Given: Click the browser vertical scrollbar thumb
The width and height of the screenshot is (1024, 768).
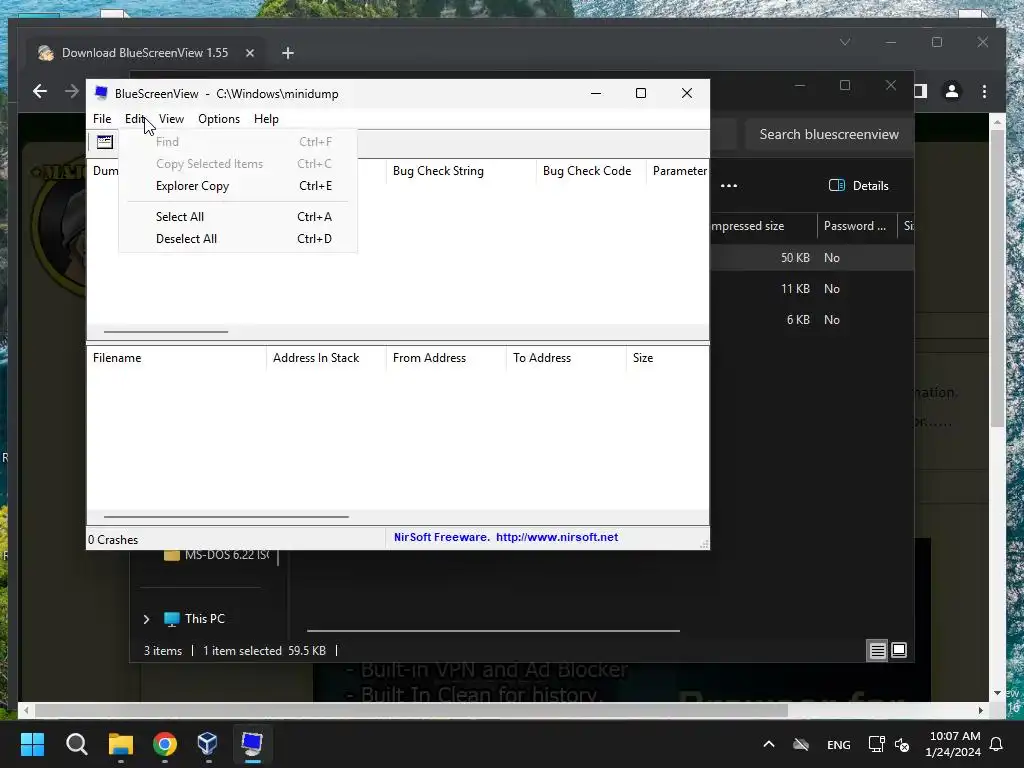Looking at the screenshot, I should coord(997,279).
